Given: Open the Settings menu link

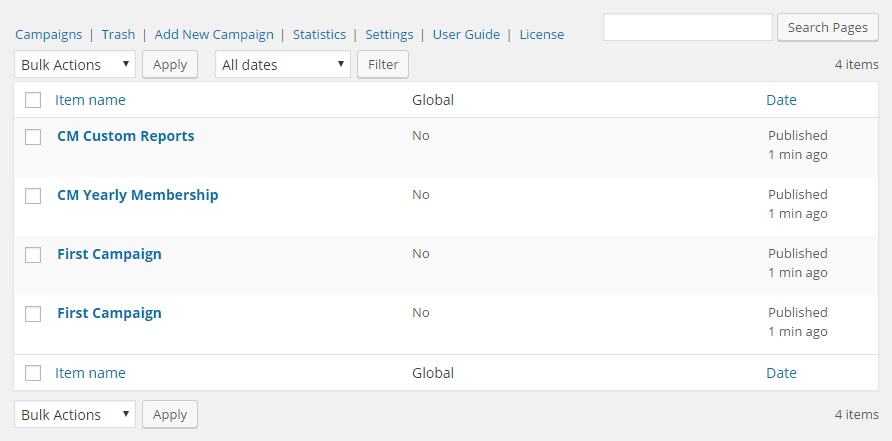Looking at the screenshot, I should click(x=389, y=35).
